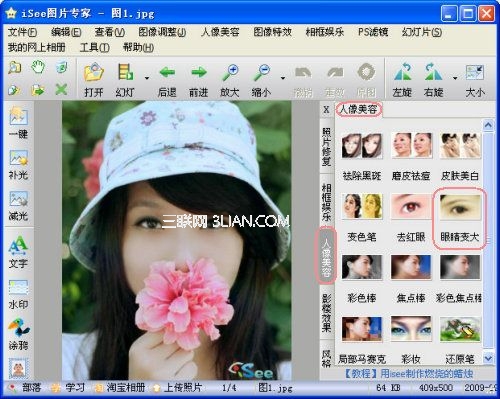Screen dimensions: 500x399
Task: Rotate image left with 左旋 icon
Action: (x=402, y=80)
